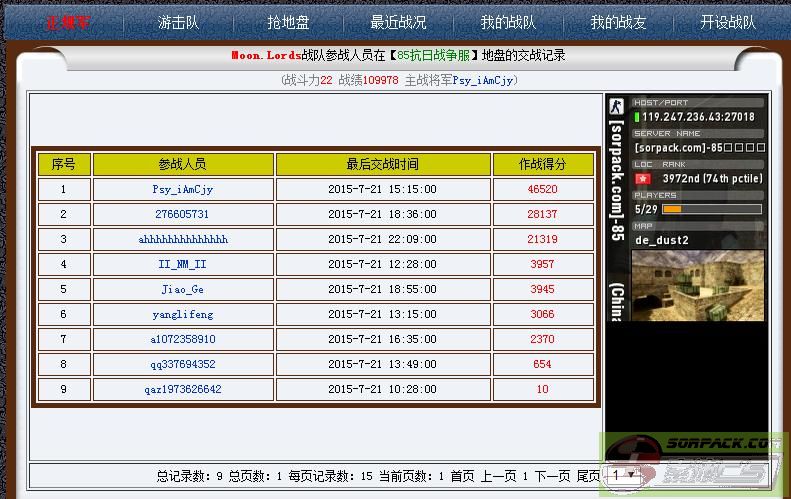Open the 游击队 menu tab
The height and width of the screenshot is (499, 791).
tap(178, 22)
